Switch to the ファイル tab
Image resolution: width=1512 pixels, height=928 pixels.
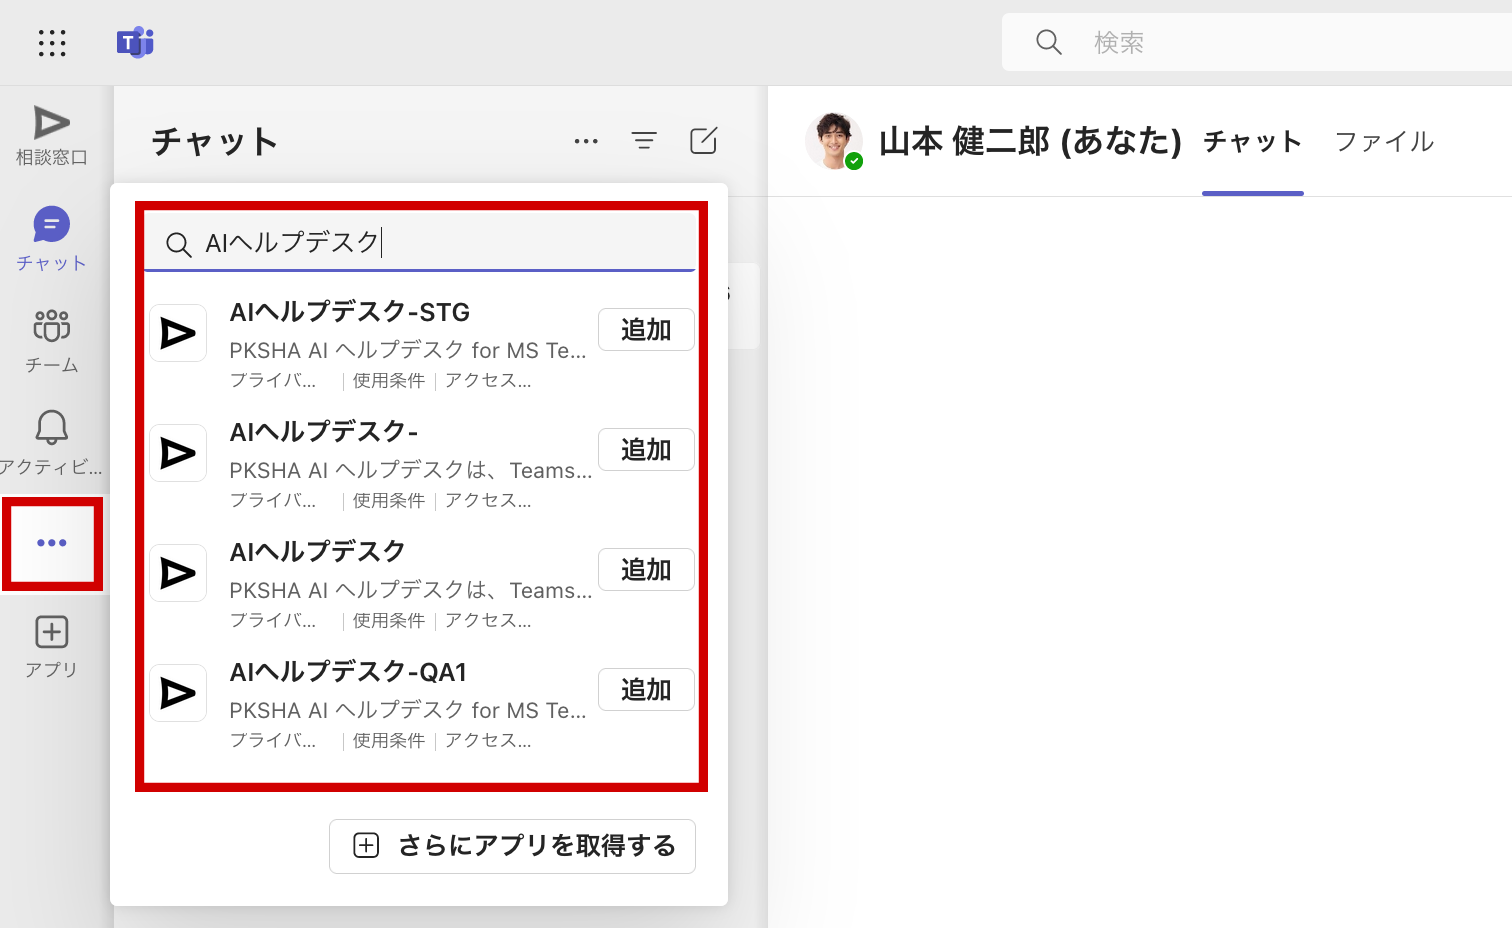[1385, 142]
